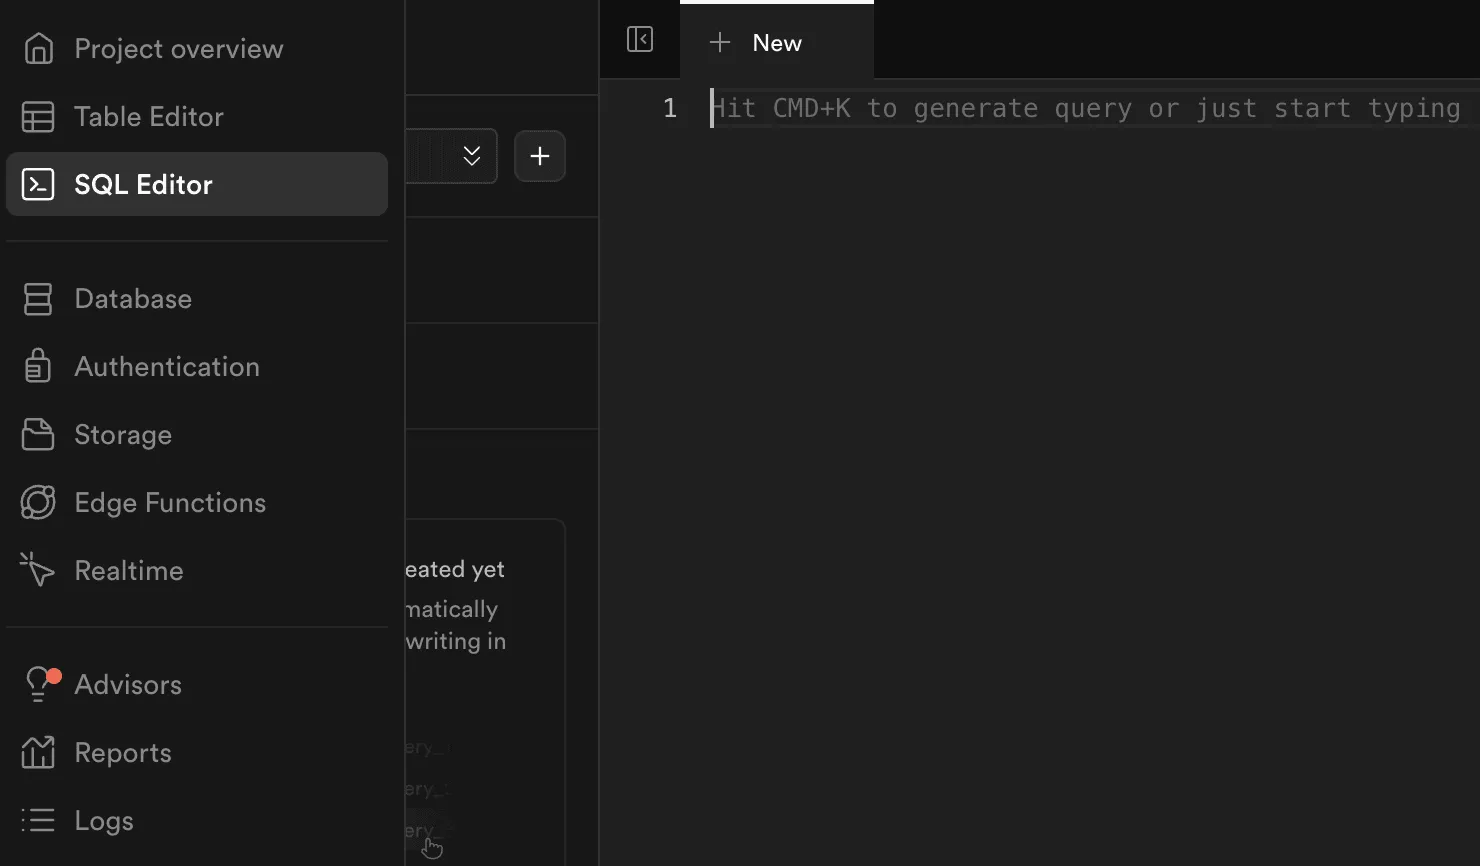View the Logs list icon
The width and height of the screenshot is (1480, 866).
[37, 820]
